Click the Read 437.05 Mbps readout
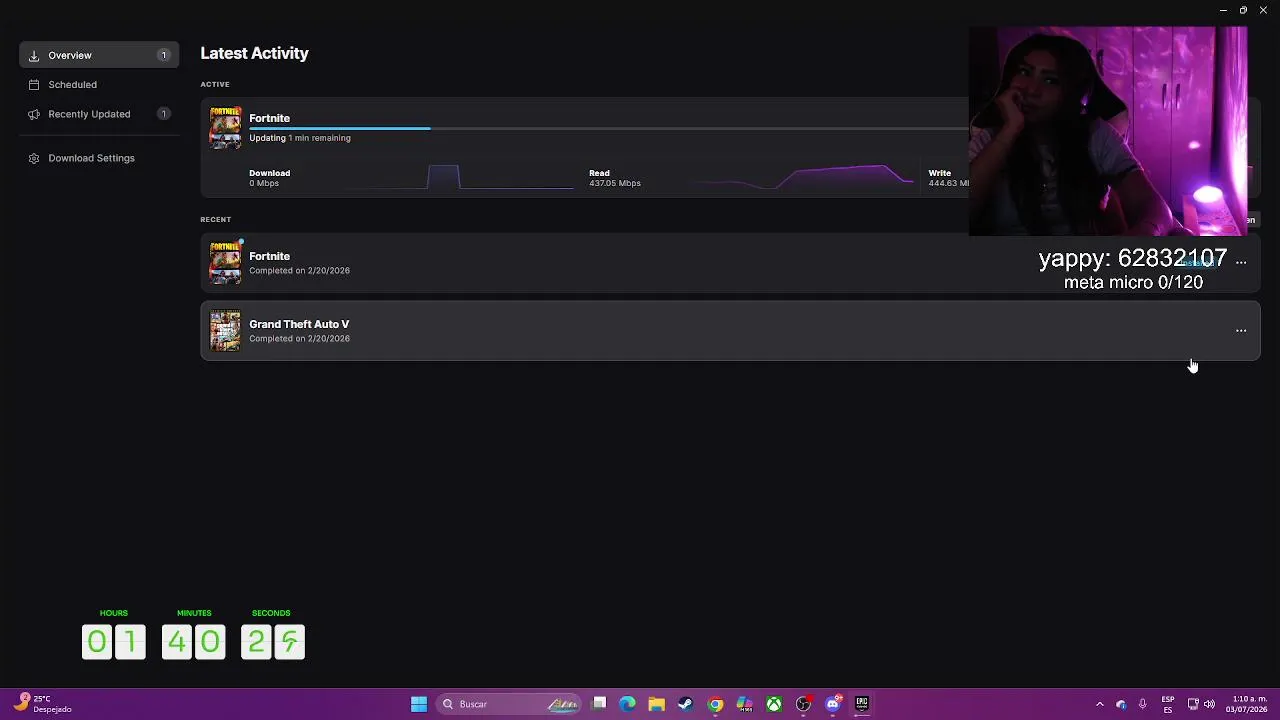 (x=614, y=178)
